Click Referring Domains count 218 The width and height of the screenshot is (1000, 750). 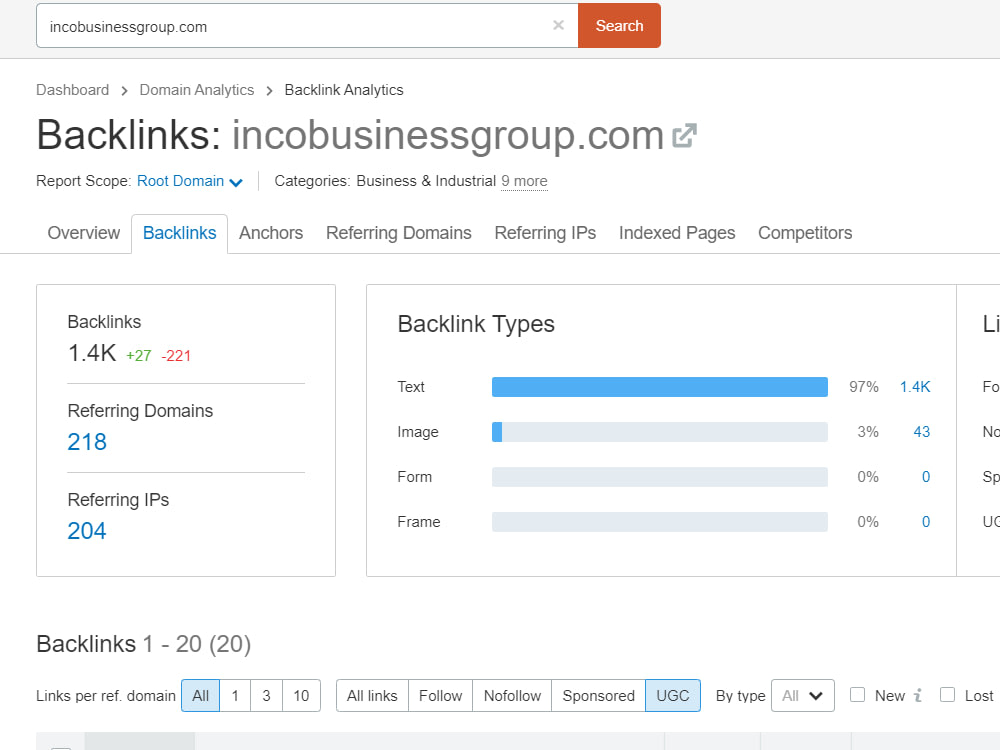pyautogui.click(x=87, y=442)
